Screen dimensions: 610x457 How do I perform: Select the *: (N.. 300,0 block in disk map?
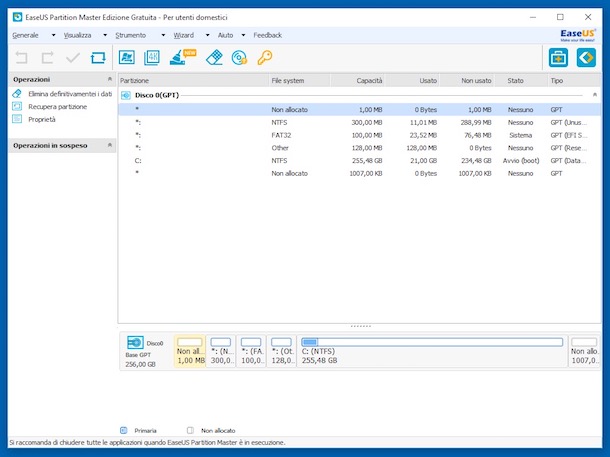[x=221, y=351]
